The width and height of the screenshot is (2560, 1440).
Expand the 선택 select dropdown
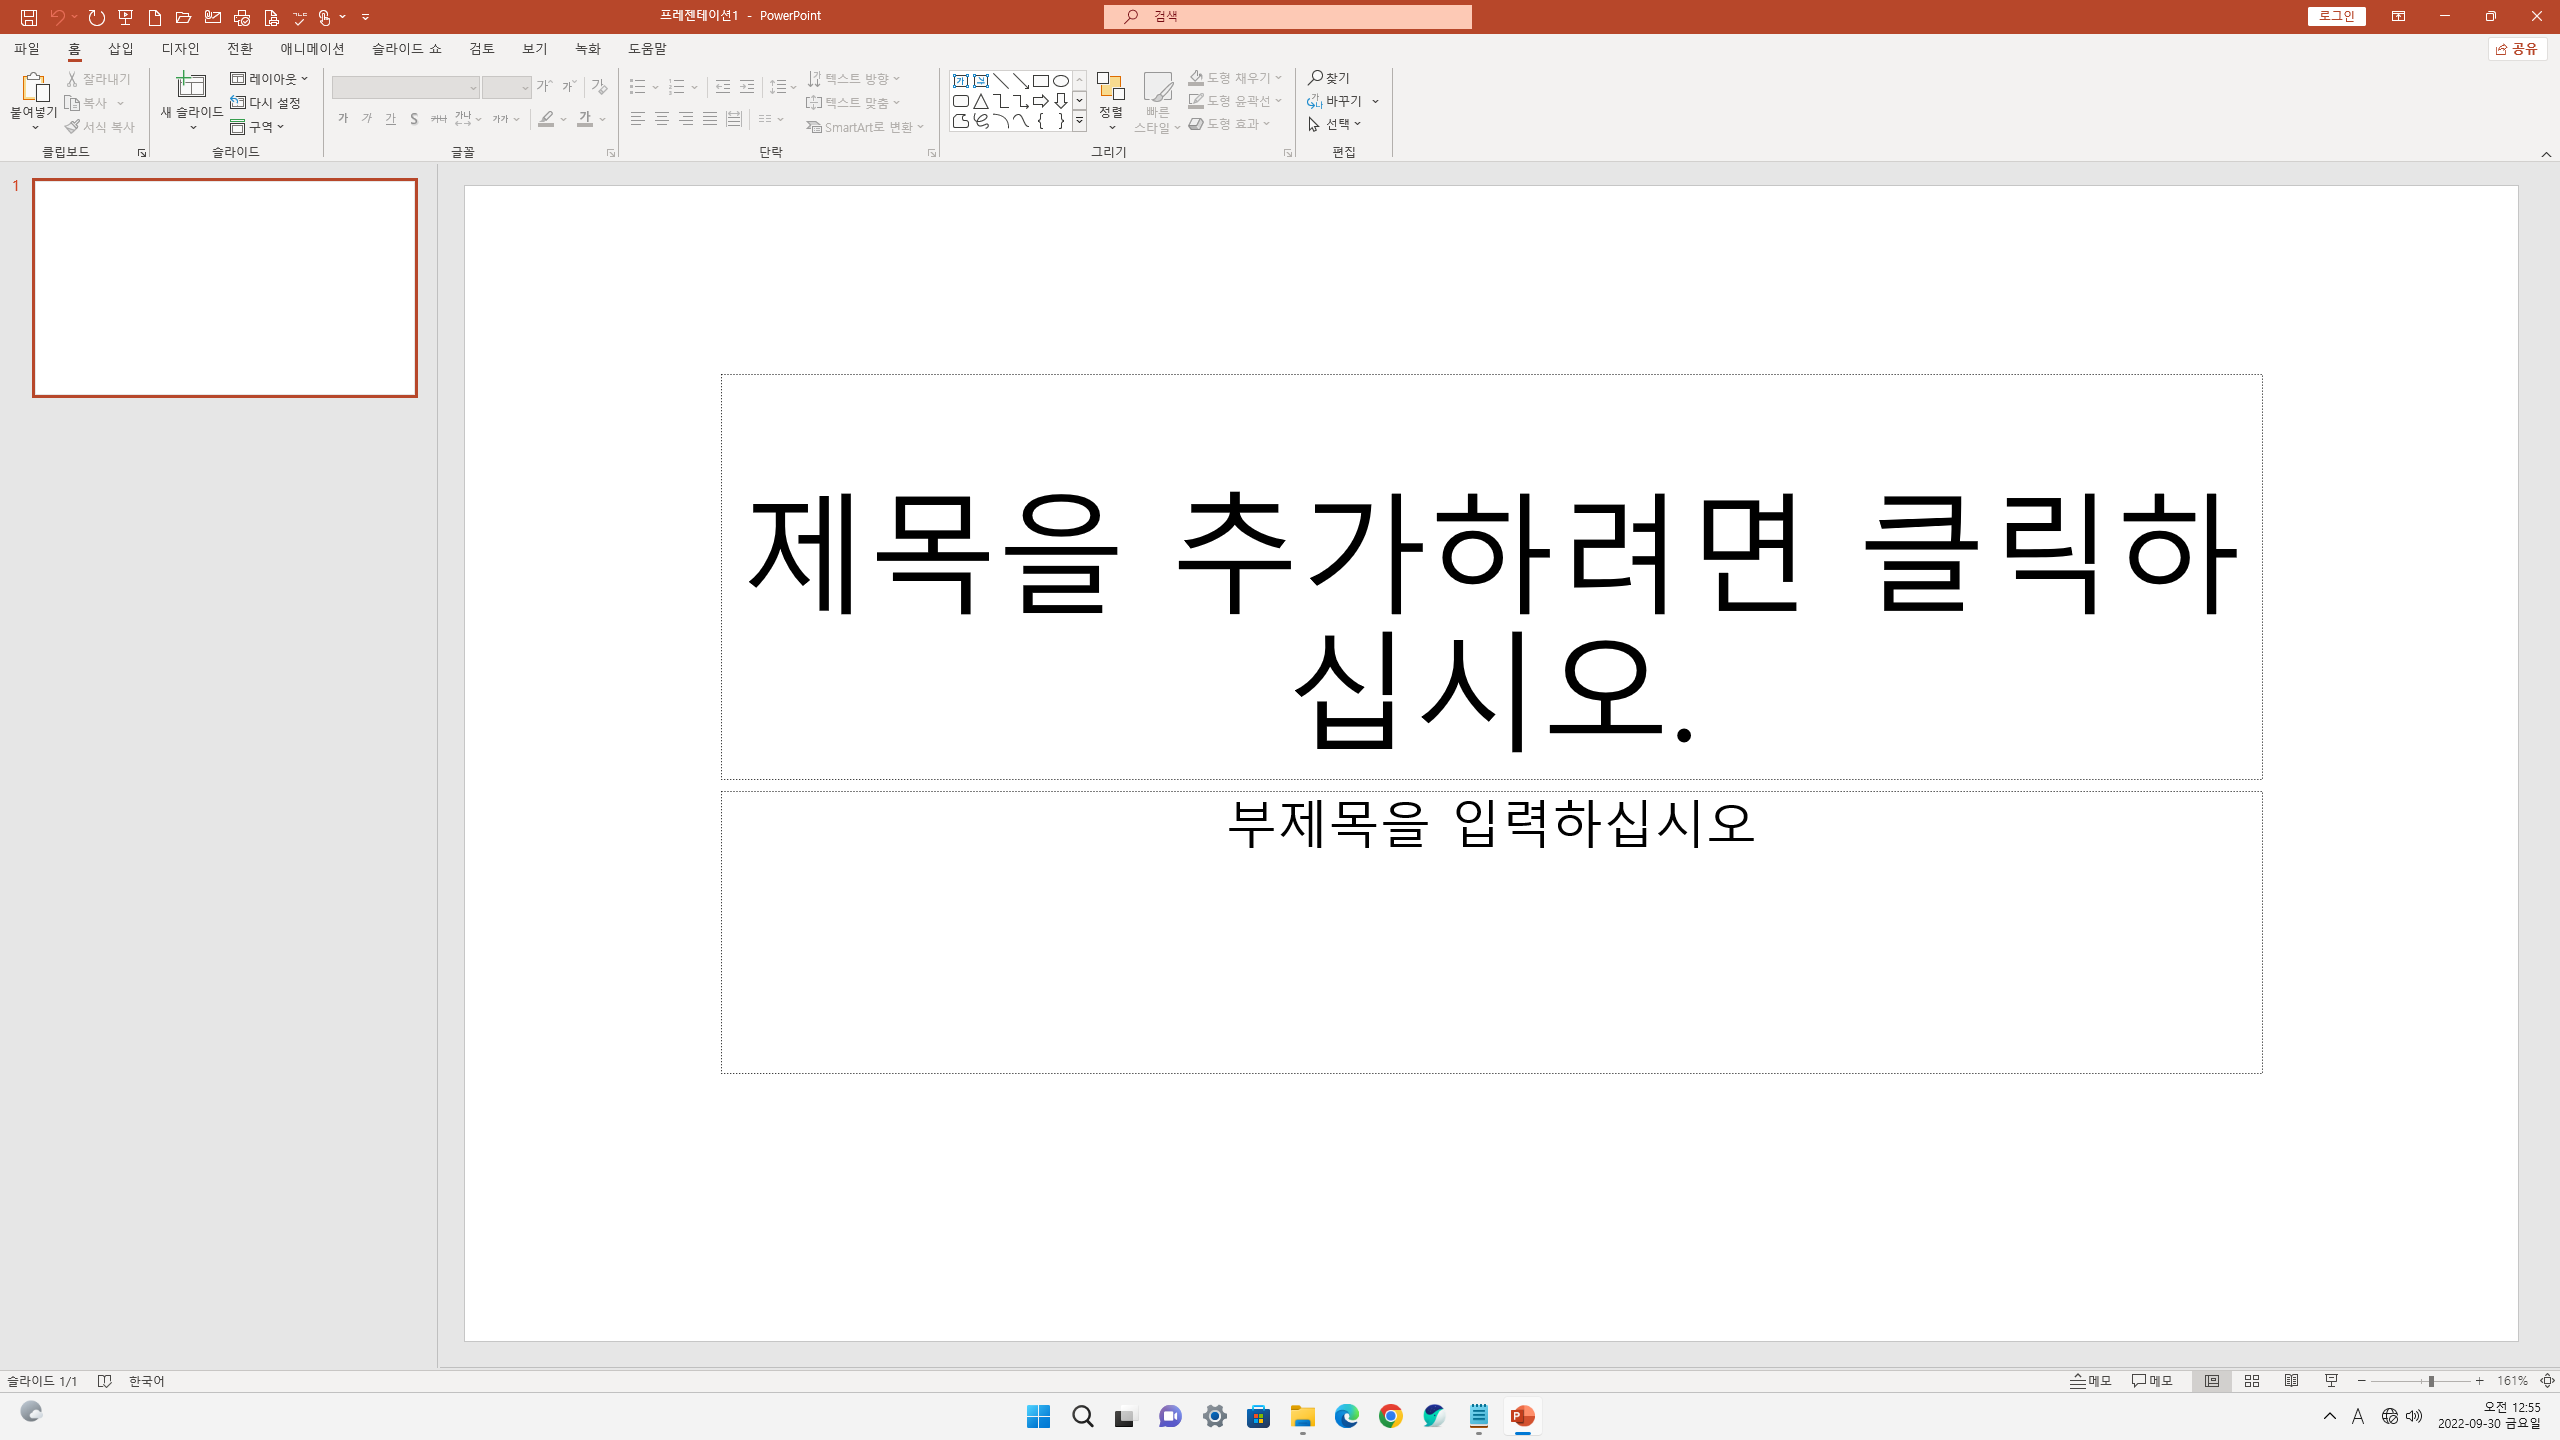[1336, 124]
